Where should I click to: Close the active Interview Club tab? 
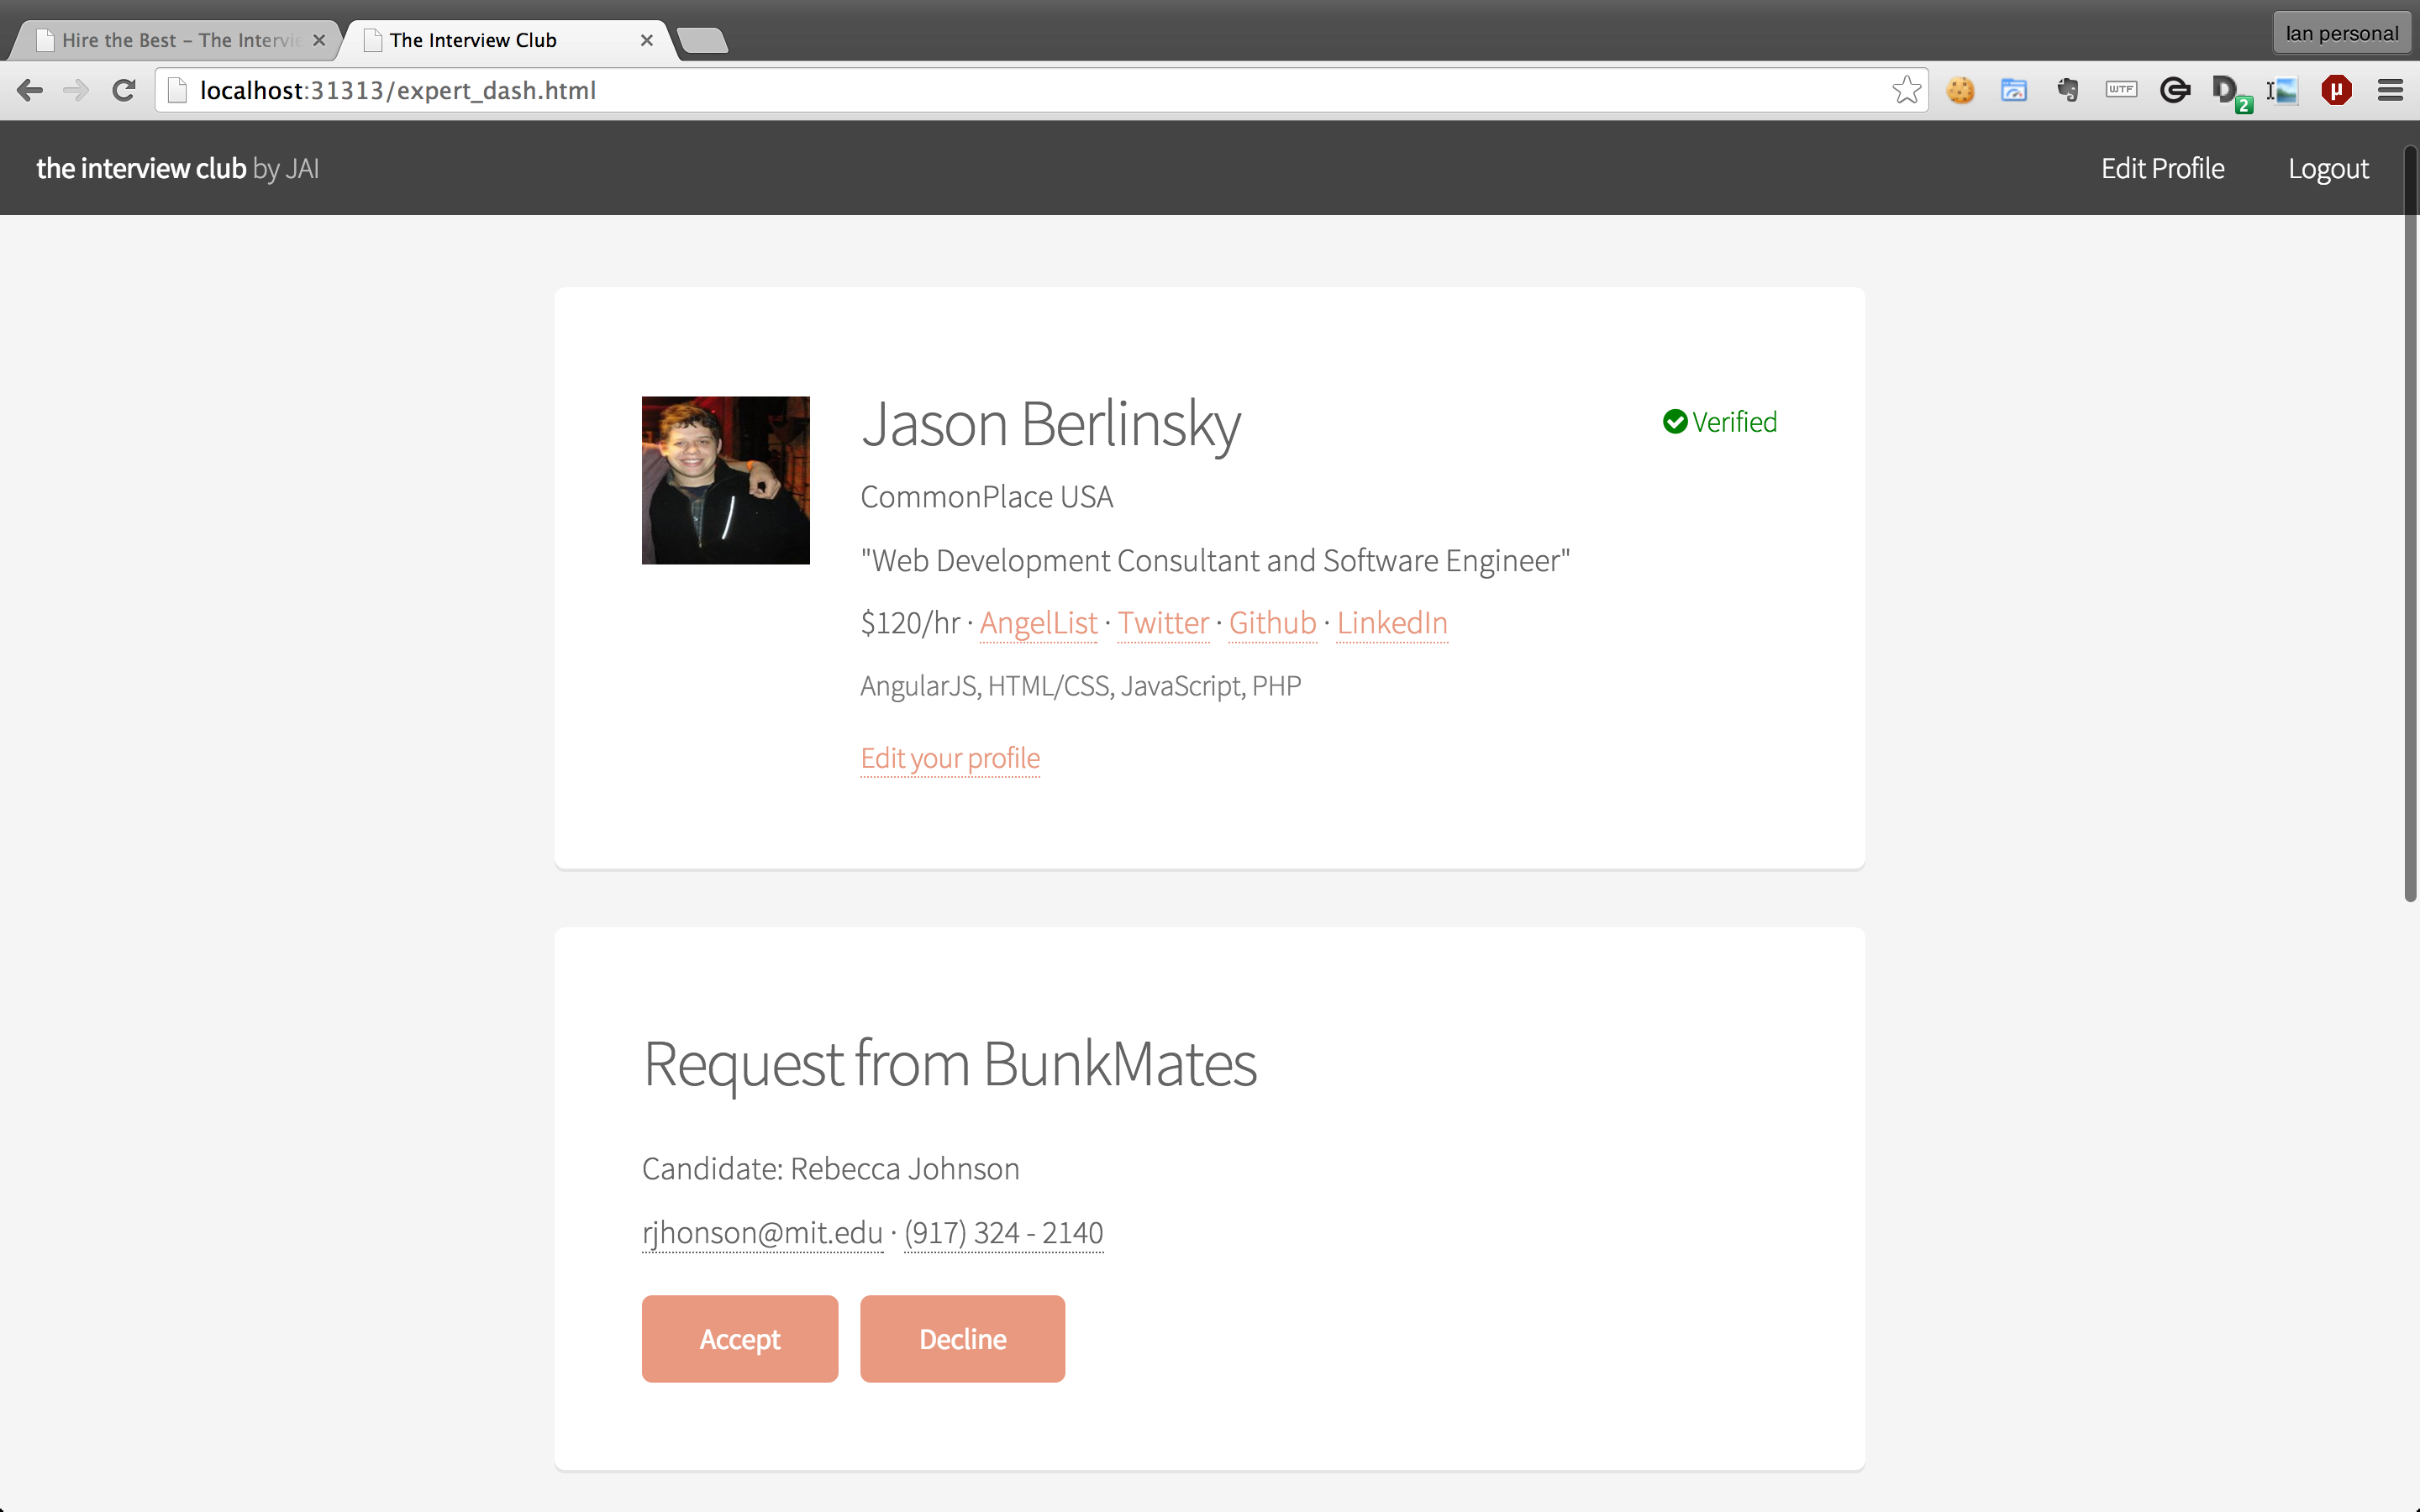647,41
